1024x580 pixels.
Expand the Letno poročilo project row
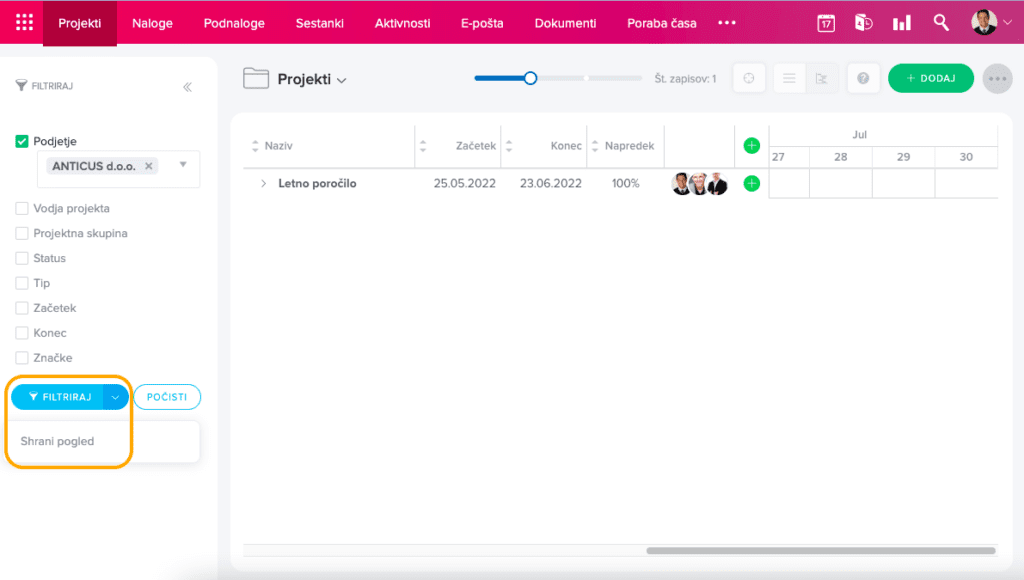[x=264, y=184]
